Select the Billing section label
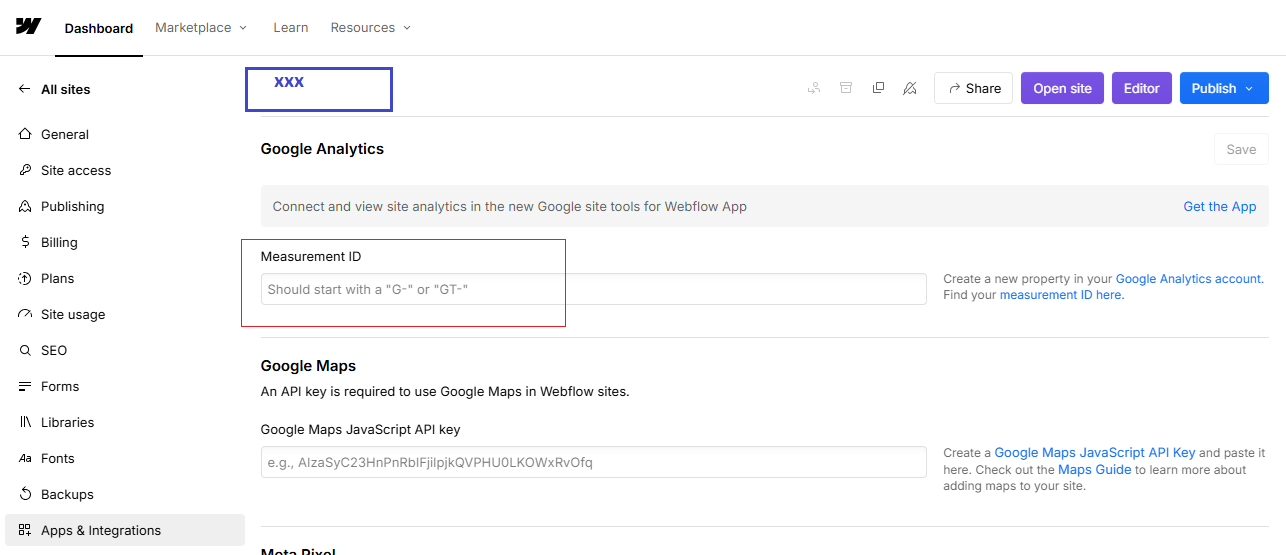 pyautogui.click(x=59, y=242)
